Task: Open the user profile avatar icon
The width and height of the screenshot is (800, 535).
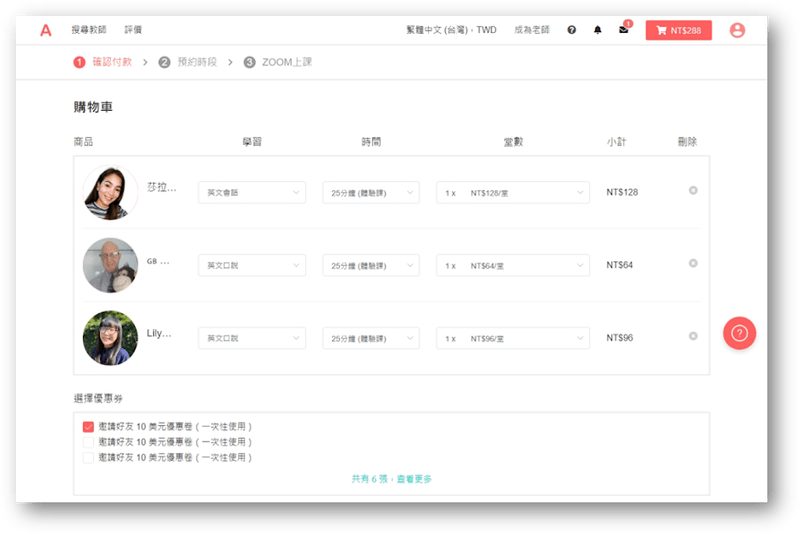Action: pos(737,30)
